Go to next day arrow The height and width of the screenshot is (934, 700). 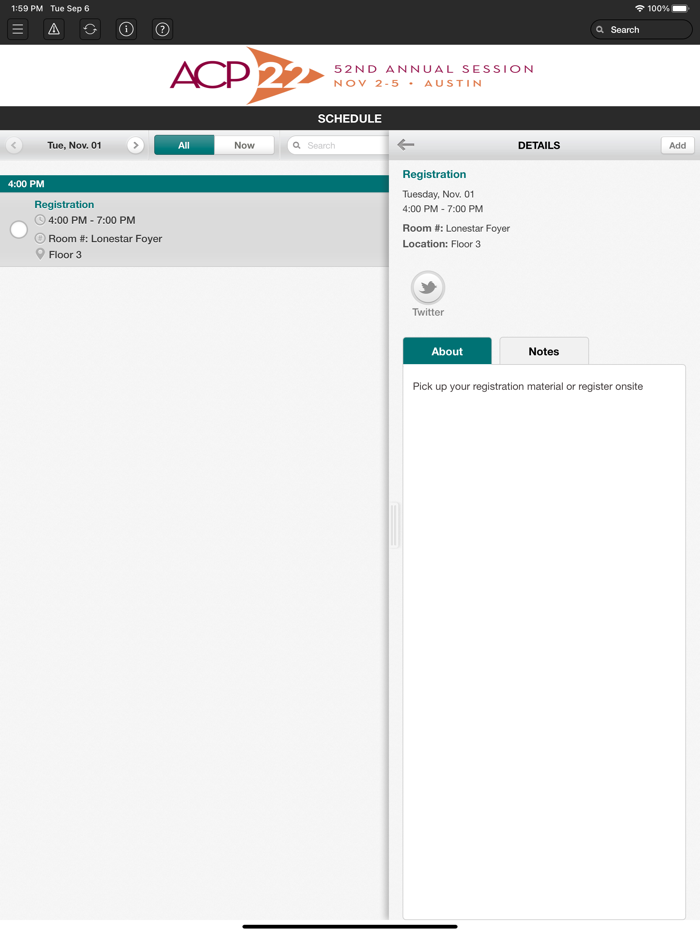[x=135, y=145]
